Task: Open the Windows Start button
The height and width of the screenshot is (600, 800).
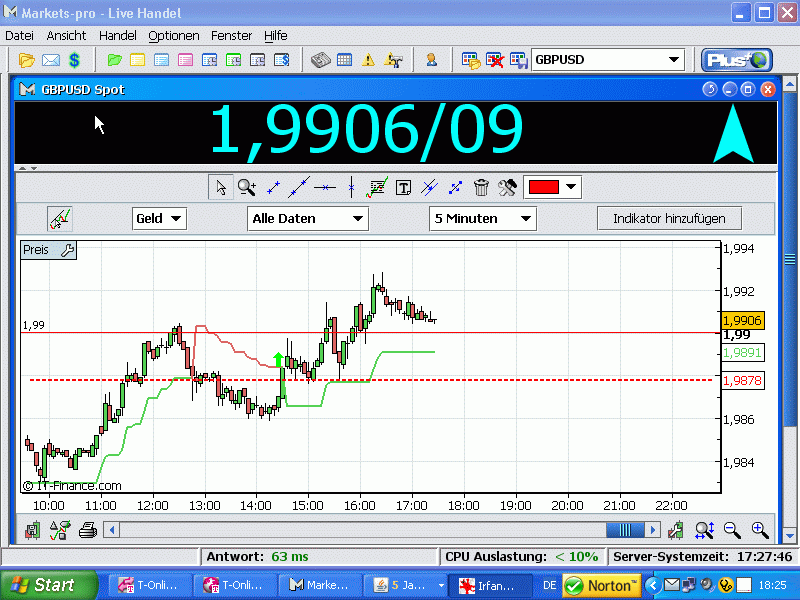Action: point(48,585)
